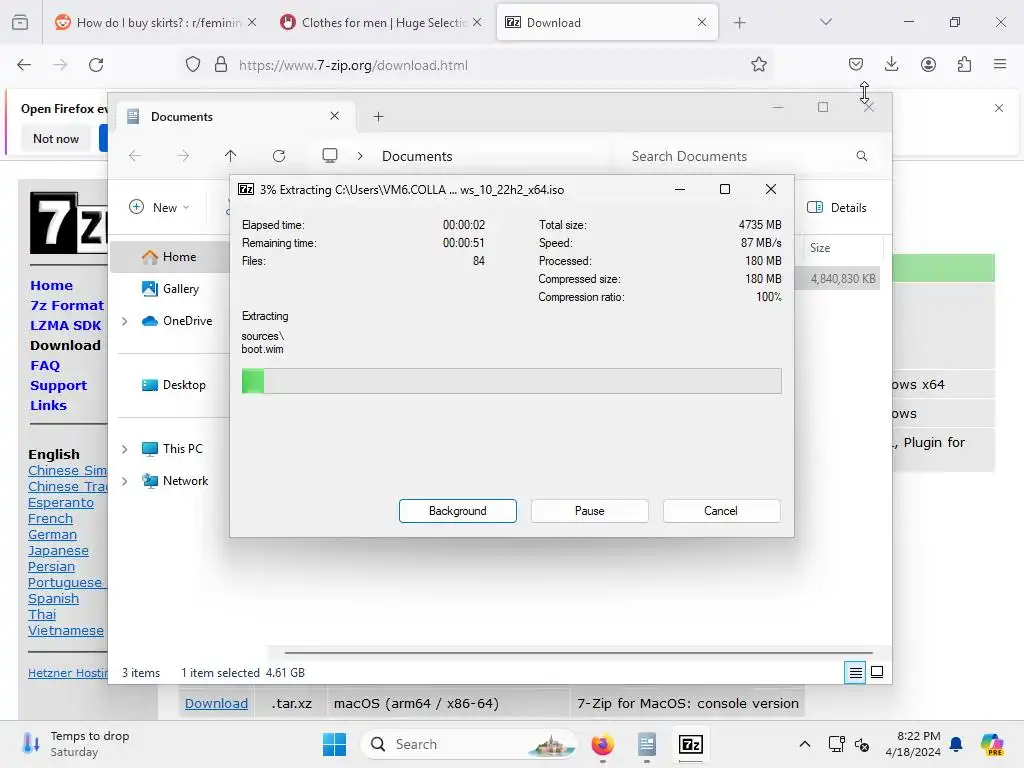Open Support link on 7-zip site
Viewport: 1024px width, 768px height.
click(x=58, y=385)
